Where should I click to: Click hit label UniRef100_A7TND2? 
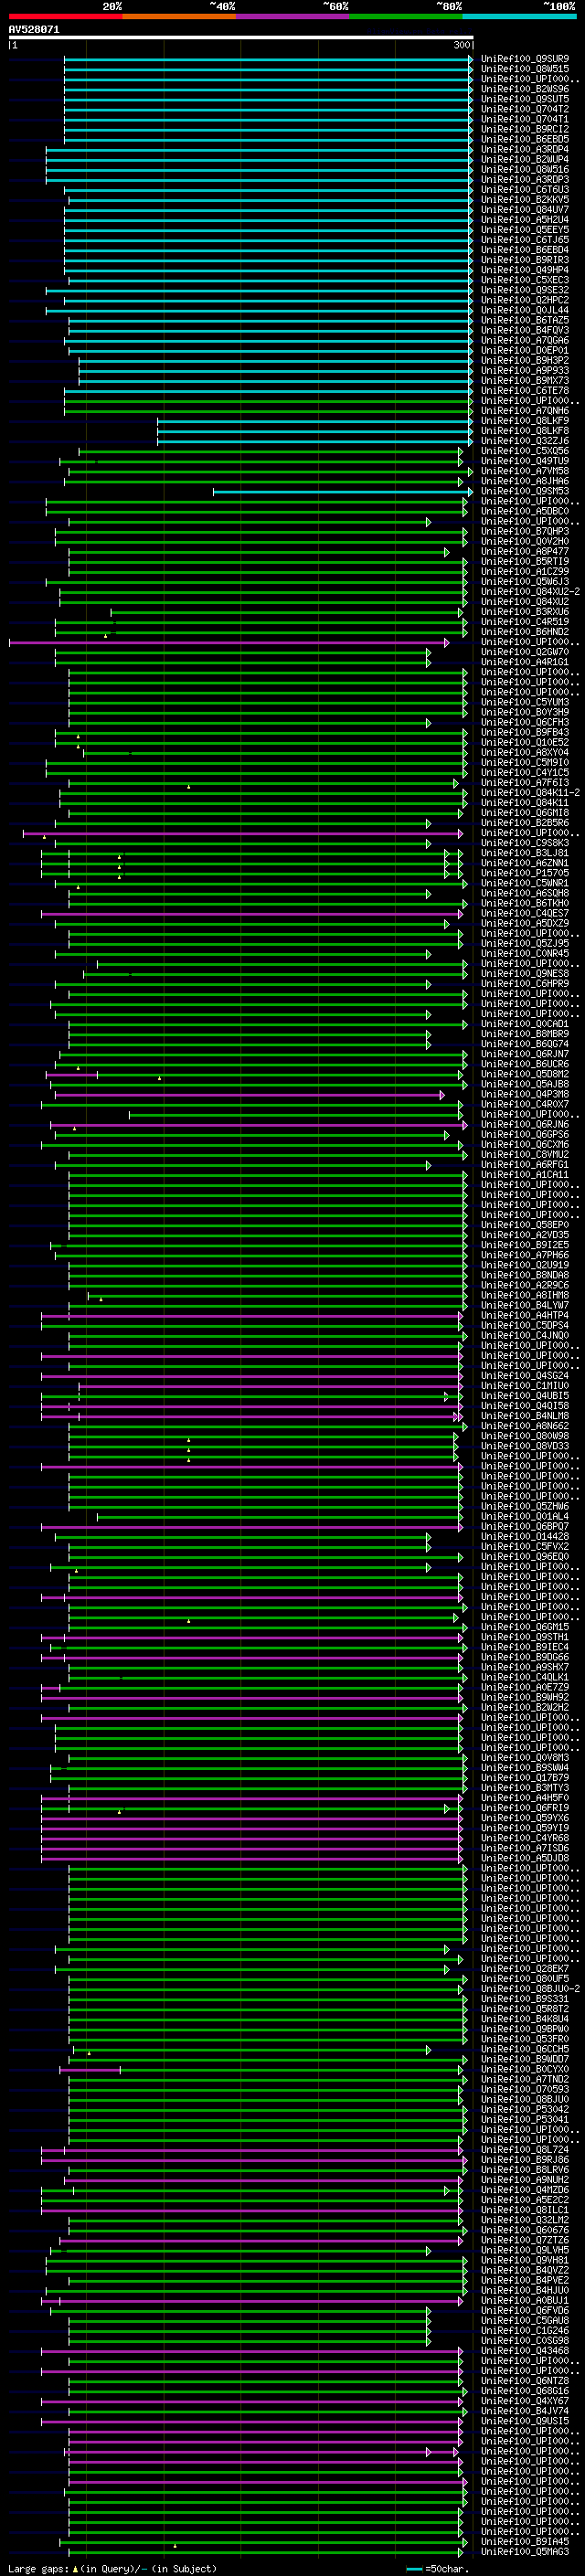(525, 2079)
